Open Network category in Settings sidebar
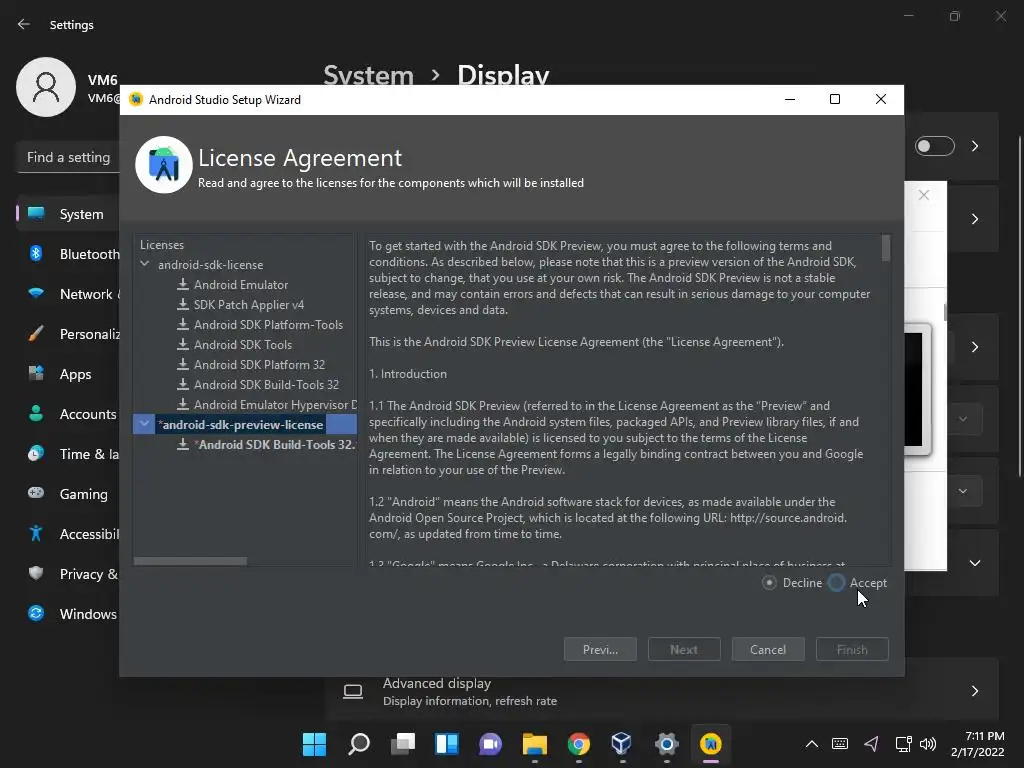This screenshot has height=768, width=1024. [x=69, y=294]
